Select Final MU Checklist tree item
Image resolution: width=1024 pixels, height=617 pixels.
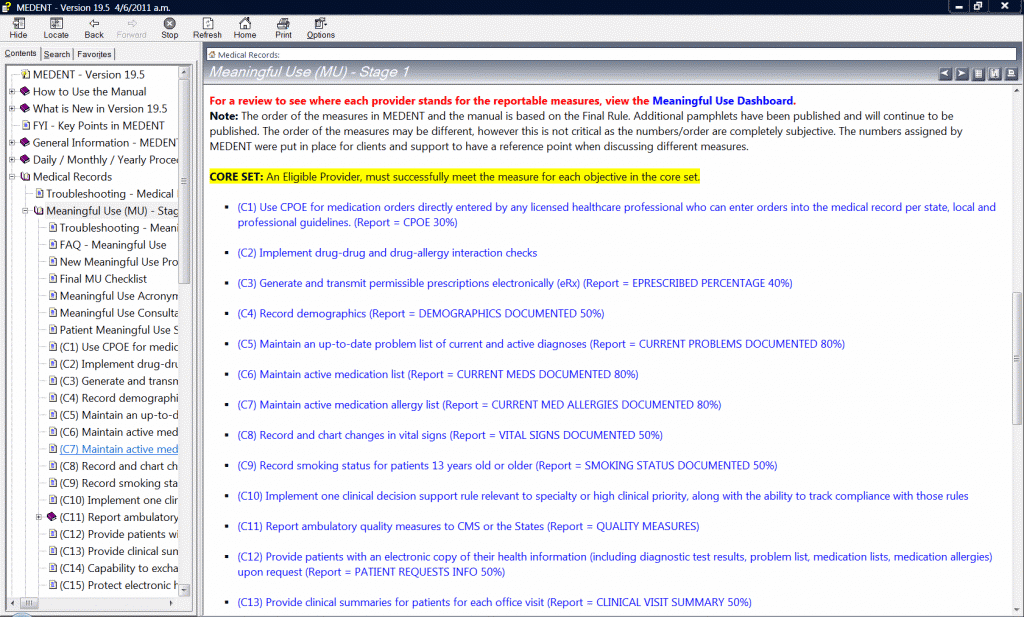(x=103, y=279)
